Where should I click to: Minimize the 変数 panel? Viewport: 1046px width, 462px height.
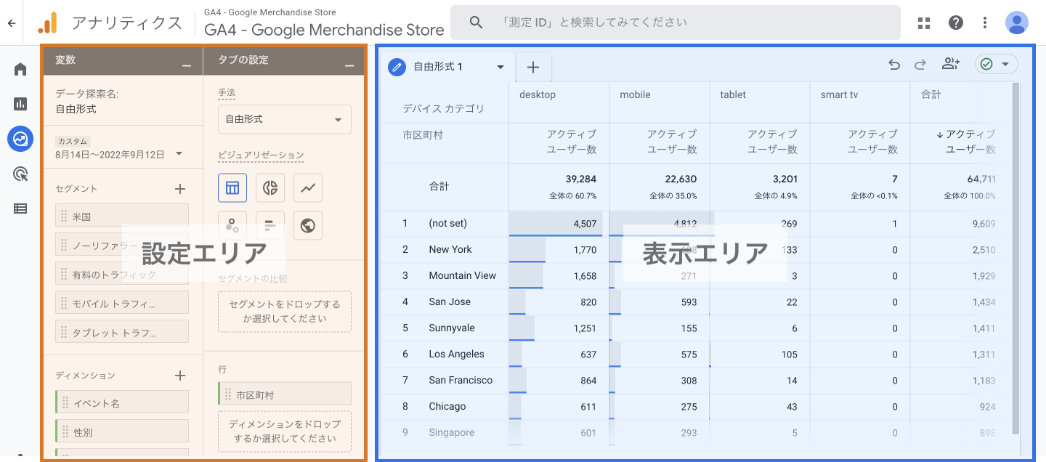[x=186, y=65]
